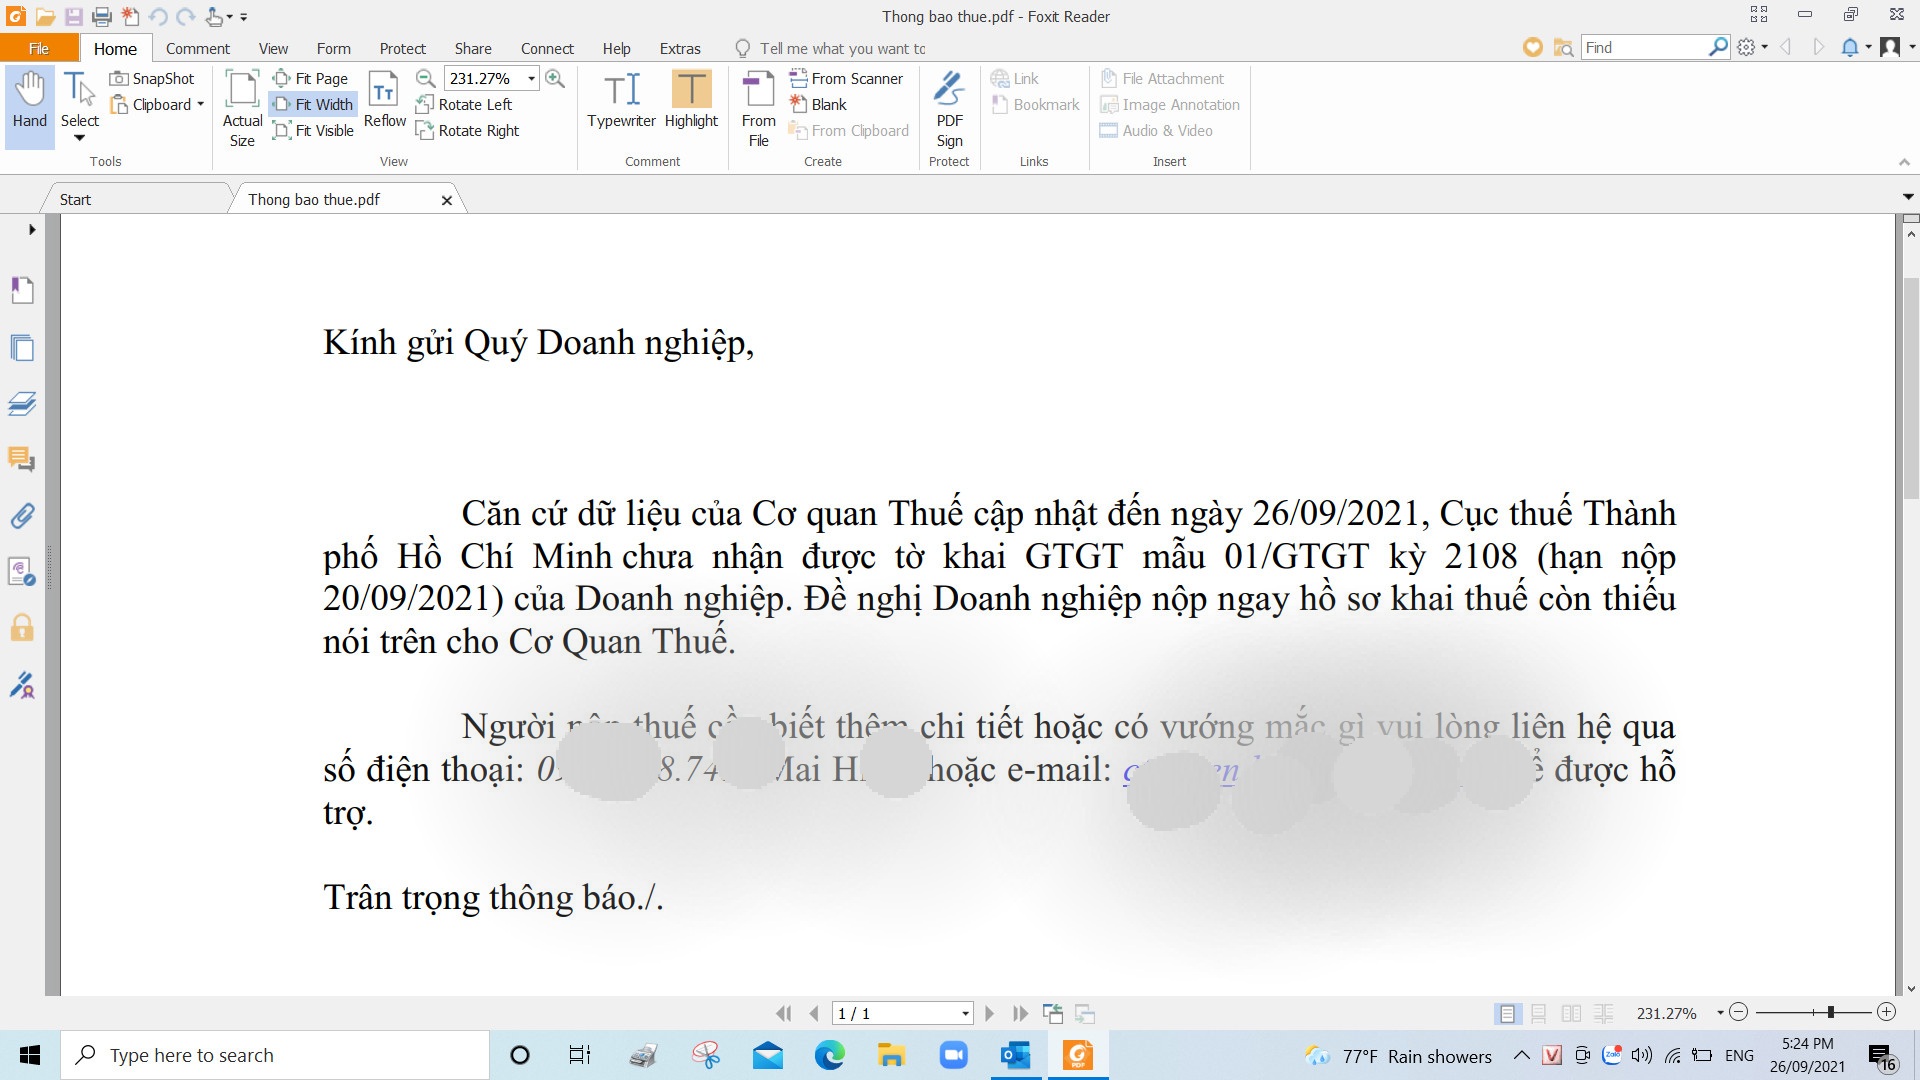Open the Protect ribbon tab
Screen dimensions: 1920x1080
pyautogui.click(x=402, y=48)
